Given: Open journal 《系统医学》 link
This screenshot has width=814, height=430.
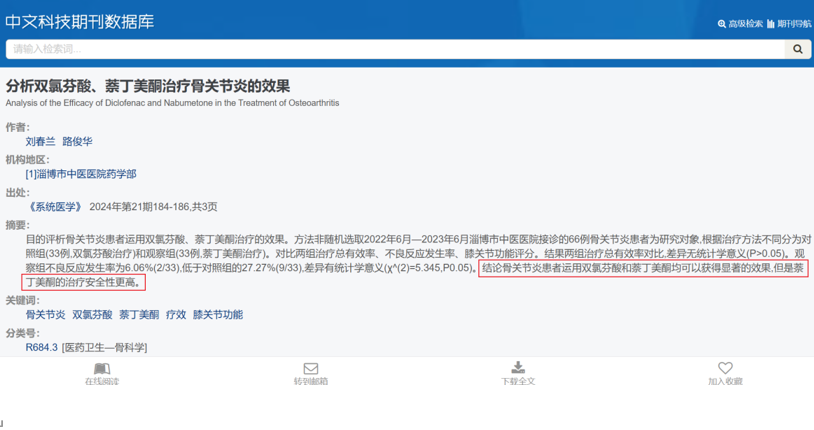Looking at the screenshot, I should click(x=55, y=207).
